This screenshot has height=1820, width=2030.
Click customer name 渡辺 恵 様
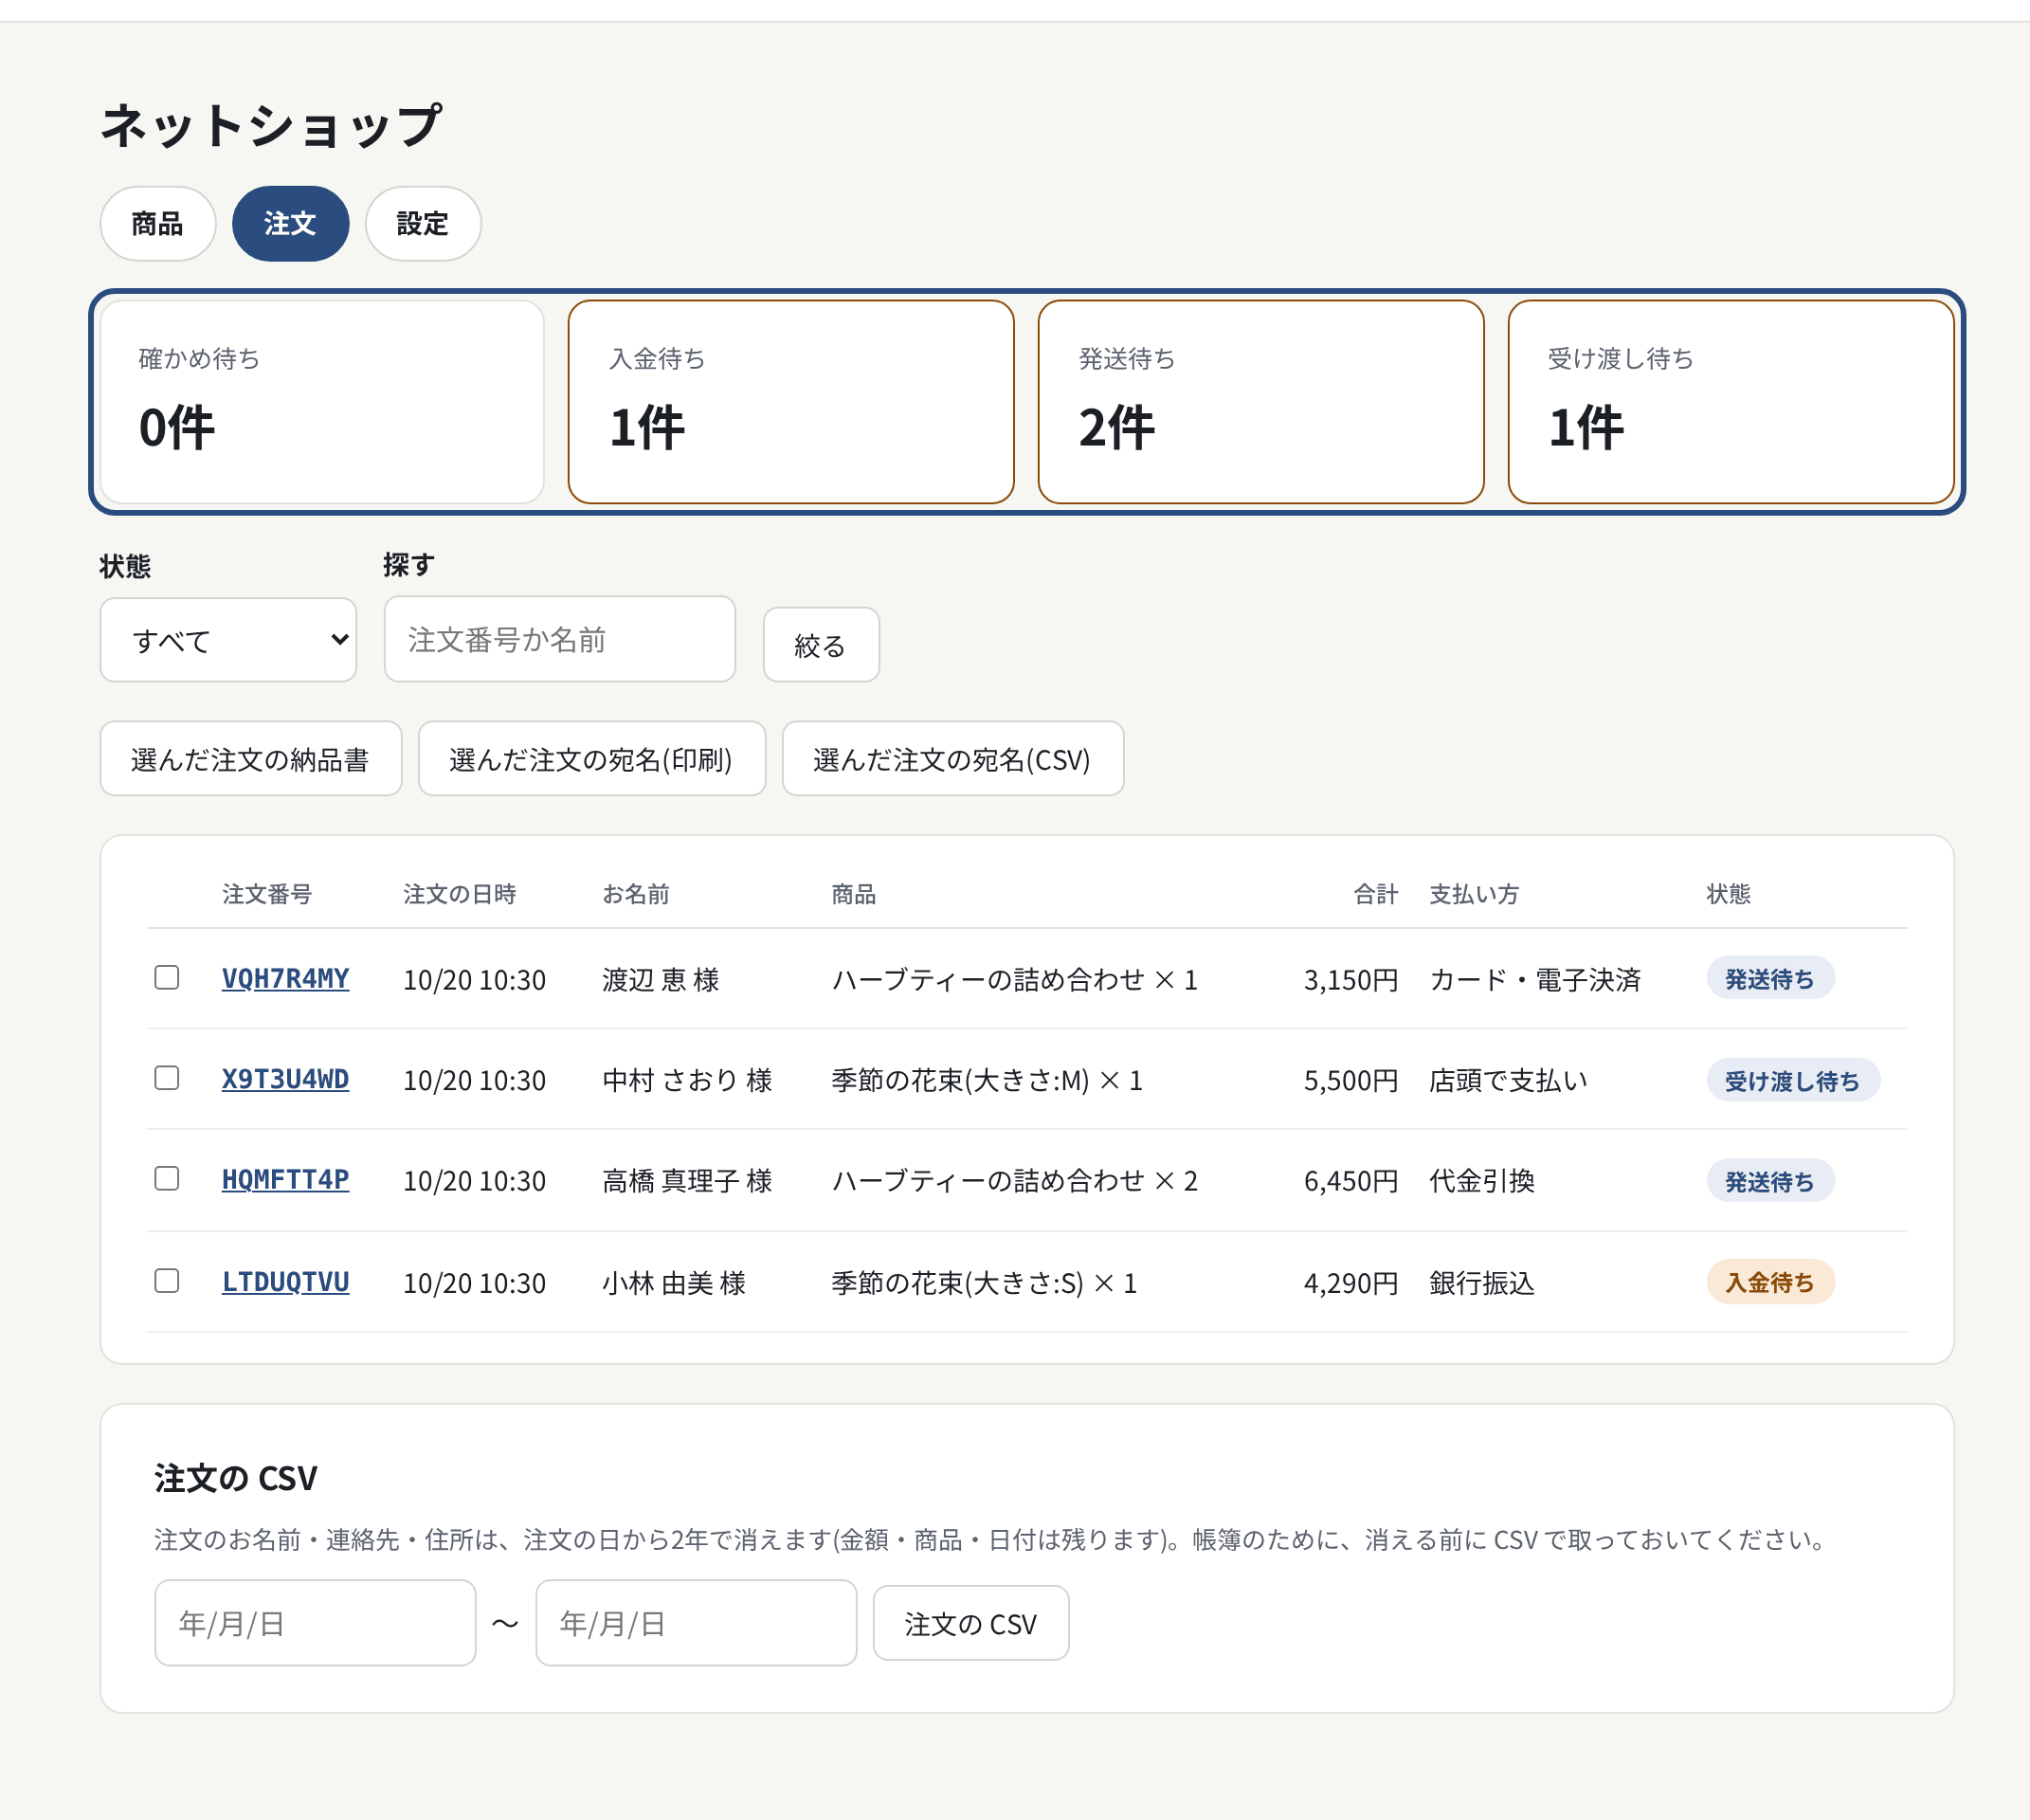pyautogui.click(x=661, y=980)
